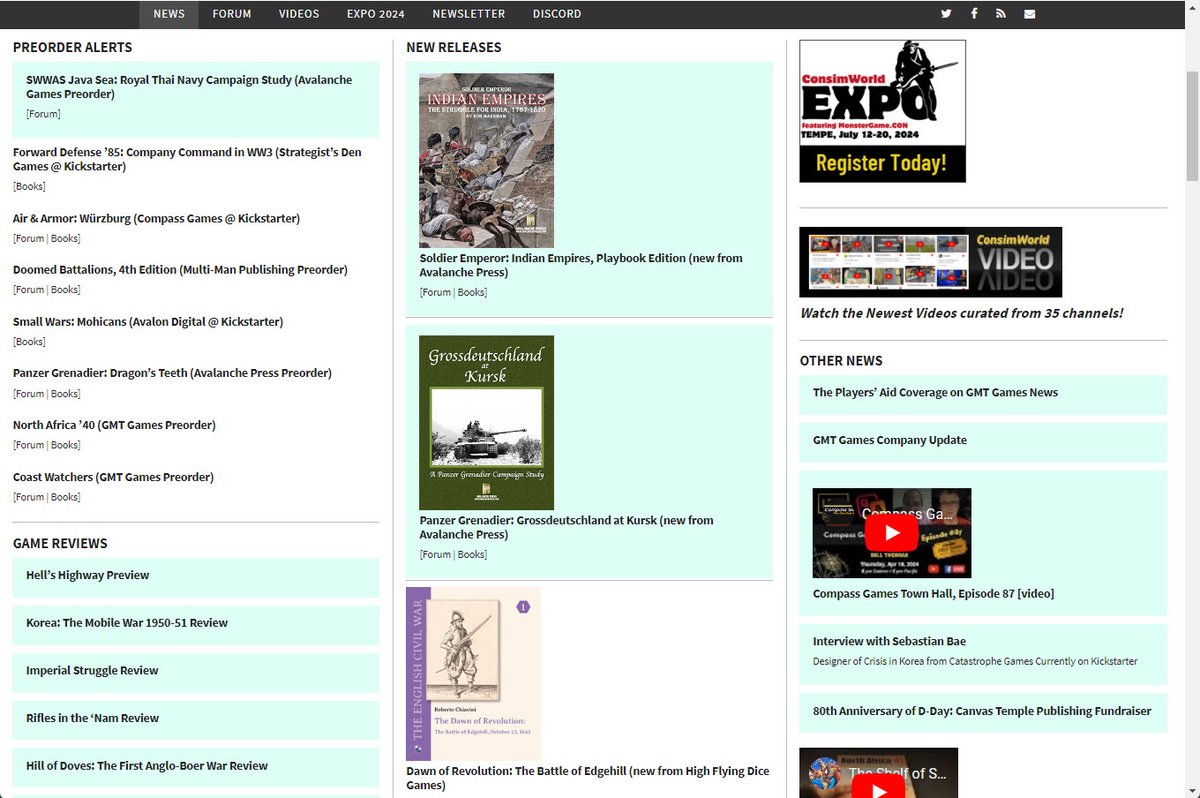Viewport: 1200px width, 798px height.
Task: Open [Forum] link under Soldier Emperor release
Action: (x=434, y=292)
